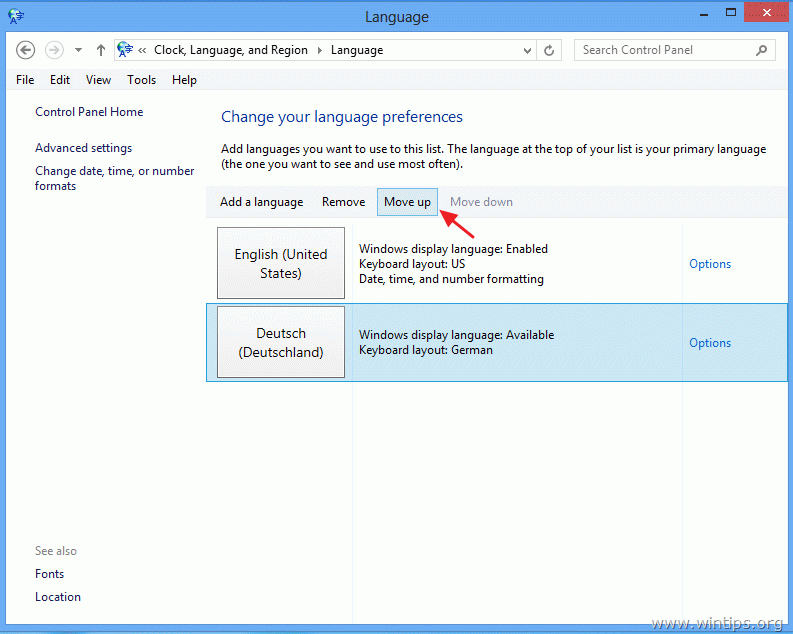Click 'Windows display language: Enabled' text
The height and width of the screenshot is (634, 793).
453,249
